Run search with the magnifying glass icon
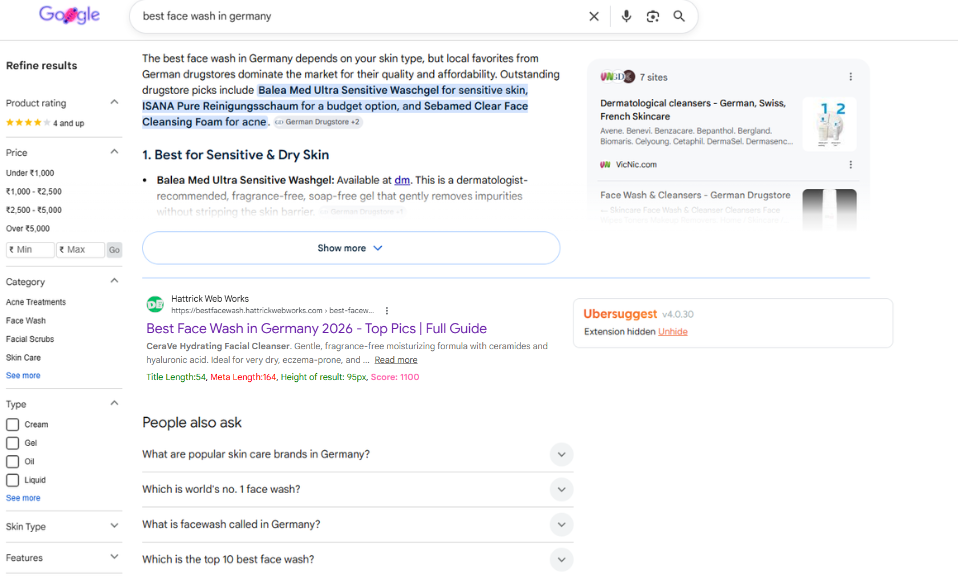 click(679, 16)
